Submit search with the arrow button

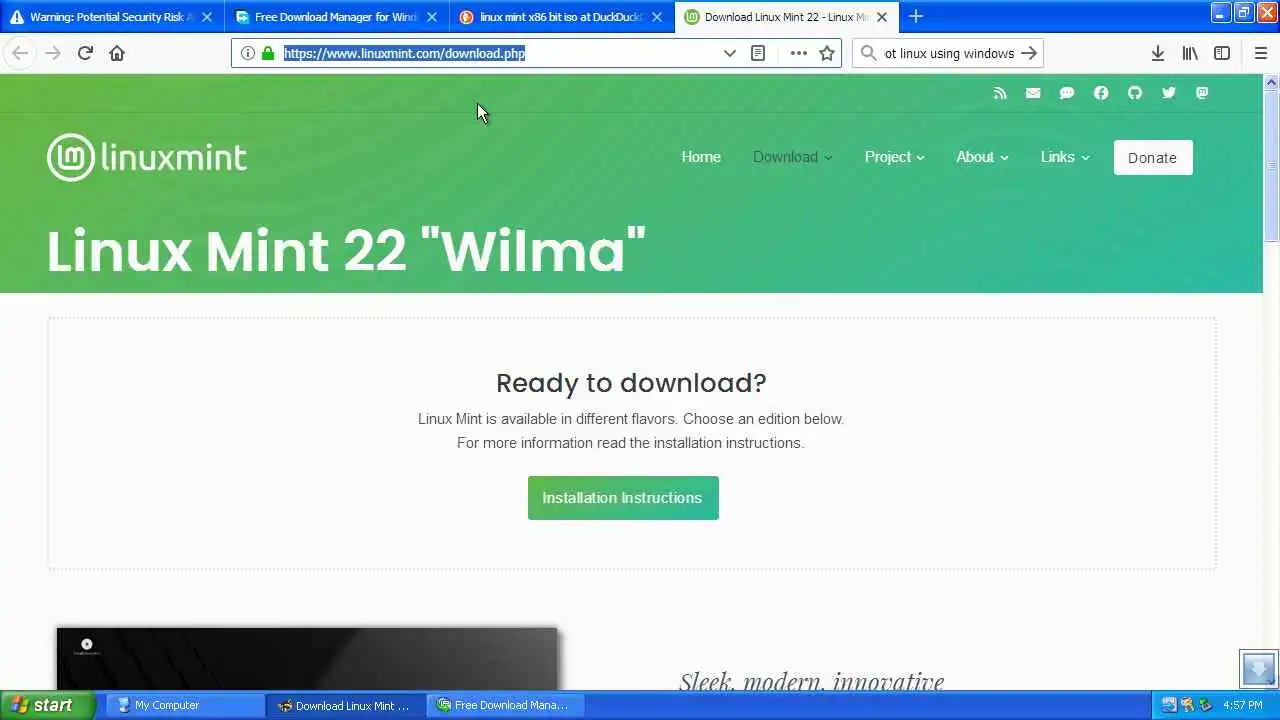1029,53
